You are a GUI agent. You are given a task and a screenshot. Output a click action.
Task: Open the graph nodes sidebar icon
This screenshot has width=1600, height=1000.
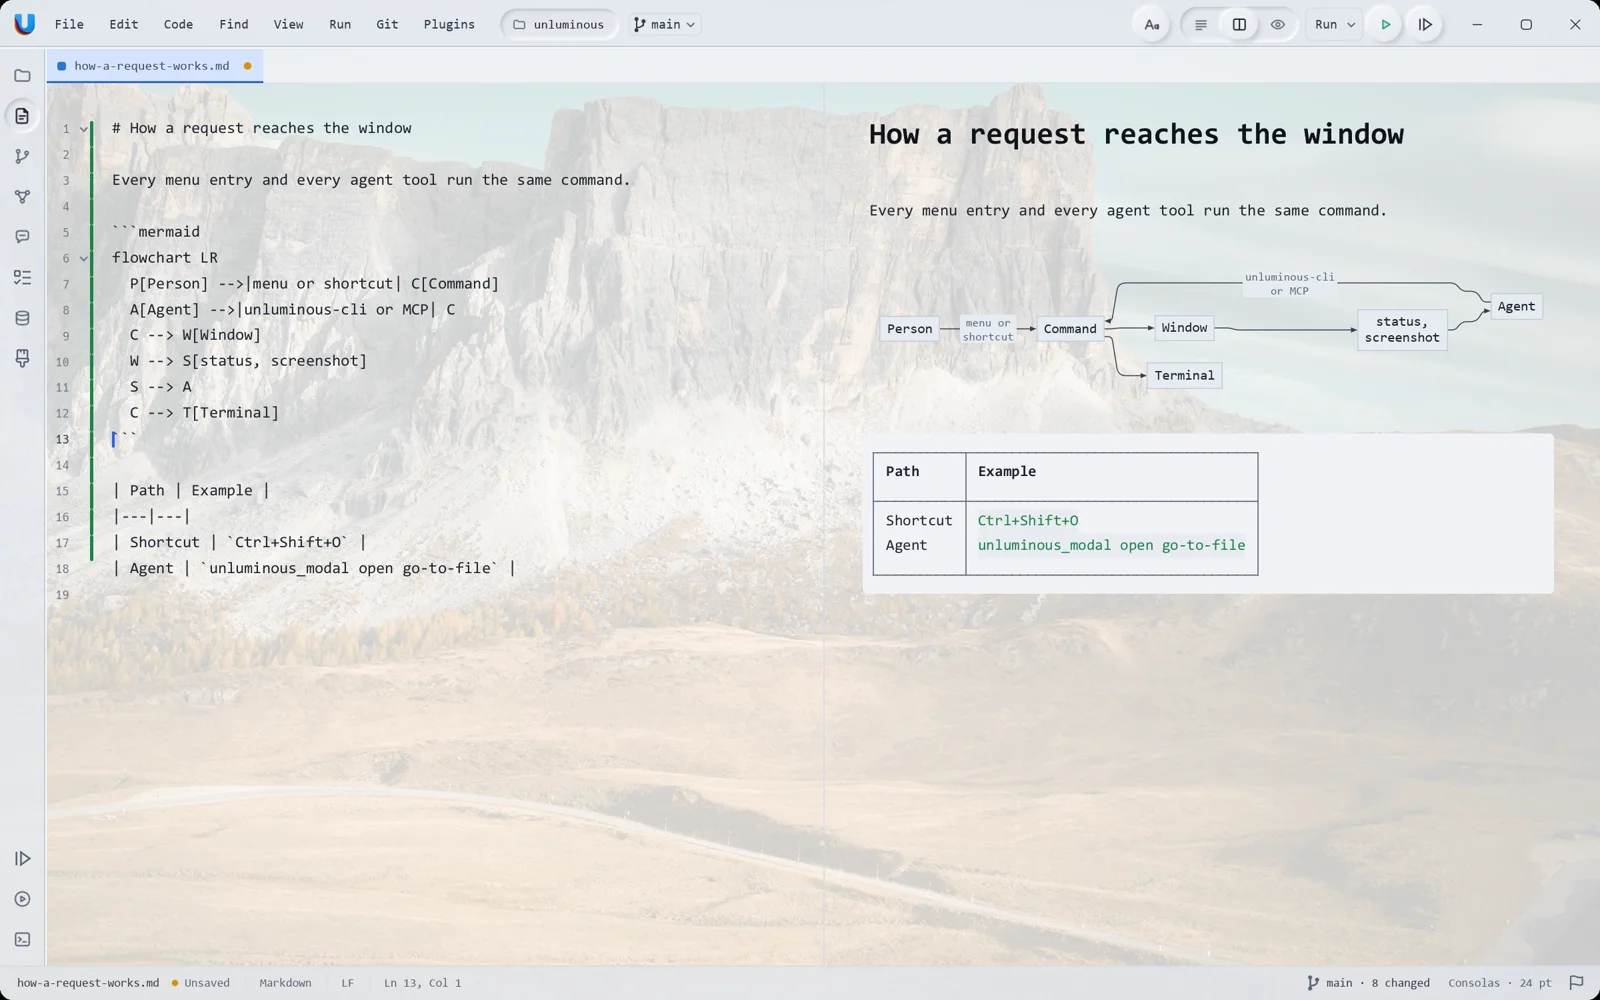tap(22, 197)
